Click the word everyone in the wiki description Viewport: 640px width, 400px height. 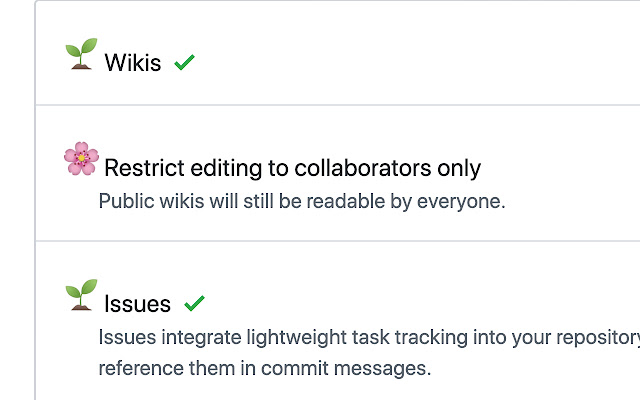[x=461, y=201]
